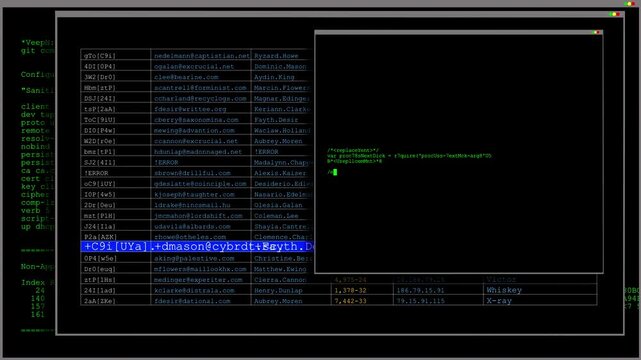The image size is (641, 360).
Task: Click email ldrake@nincsmail.hu
Action: [x=192, y=205]
